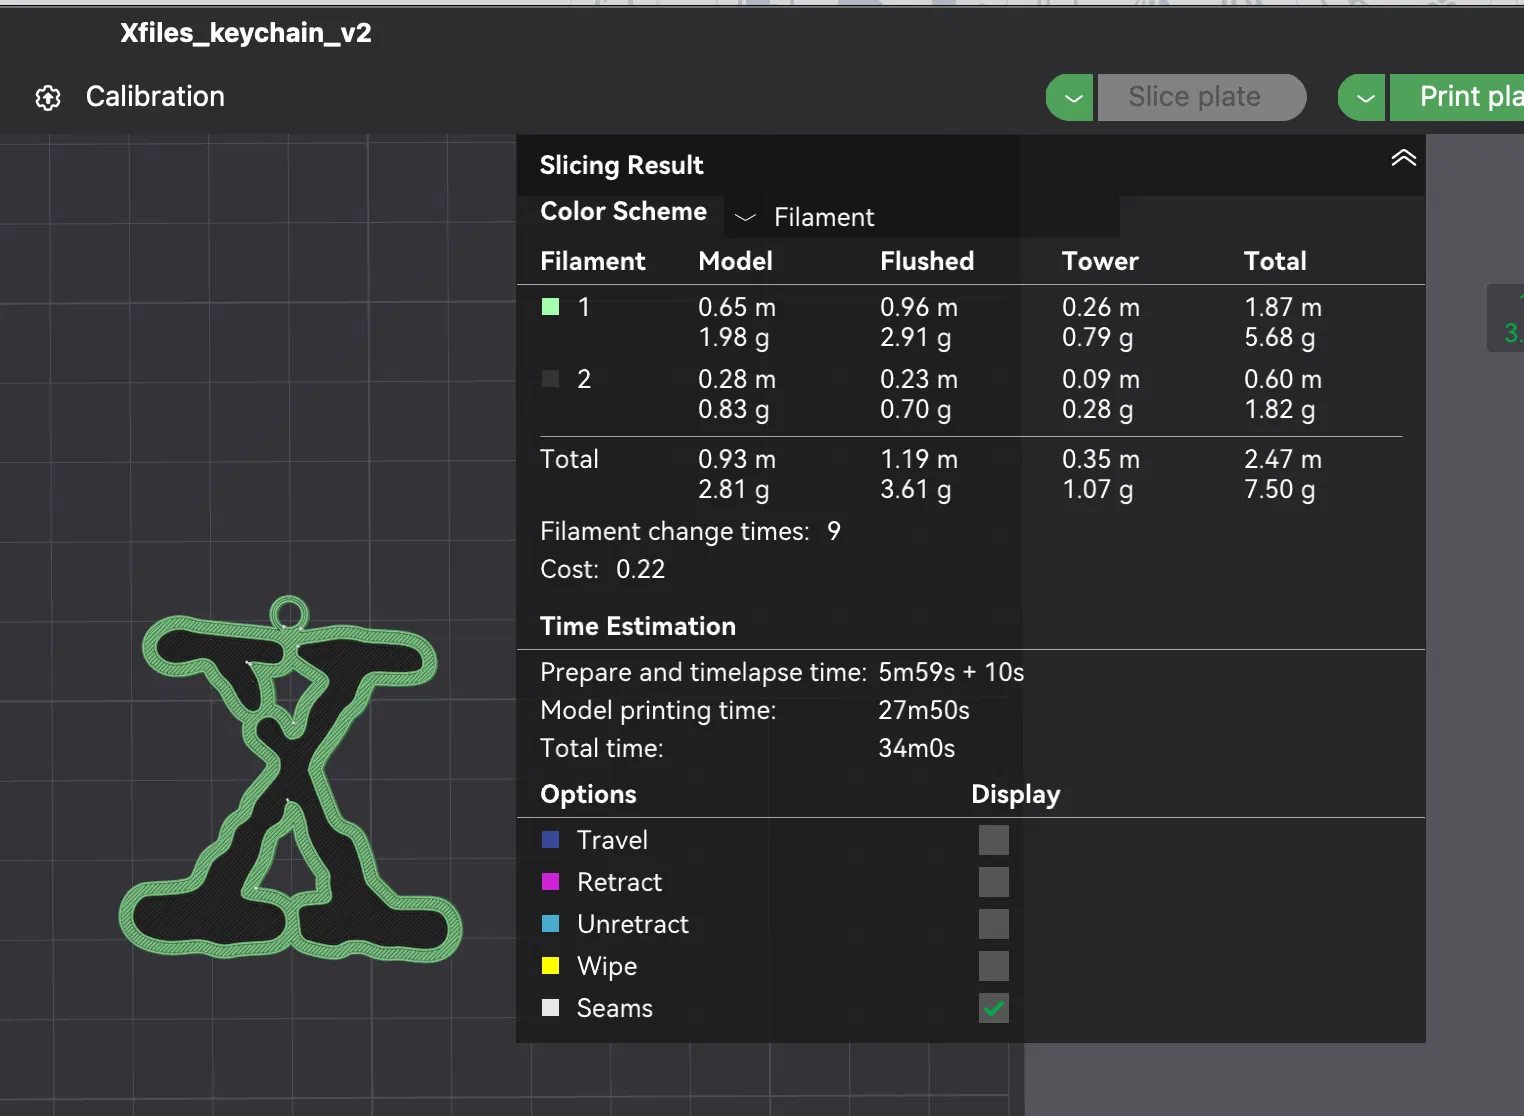Click the Travel blue color icon
Image resolution: width=1524 pixels, height=1116 pixels.
tap(550, 840)
